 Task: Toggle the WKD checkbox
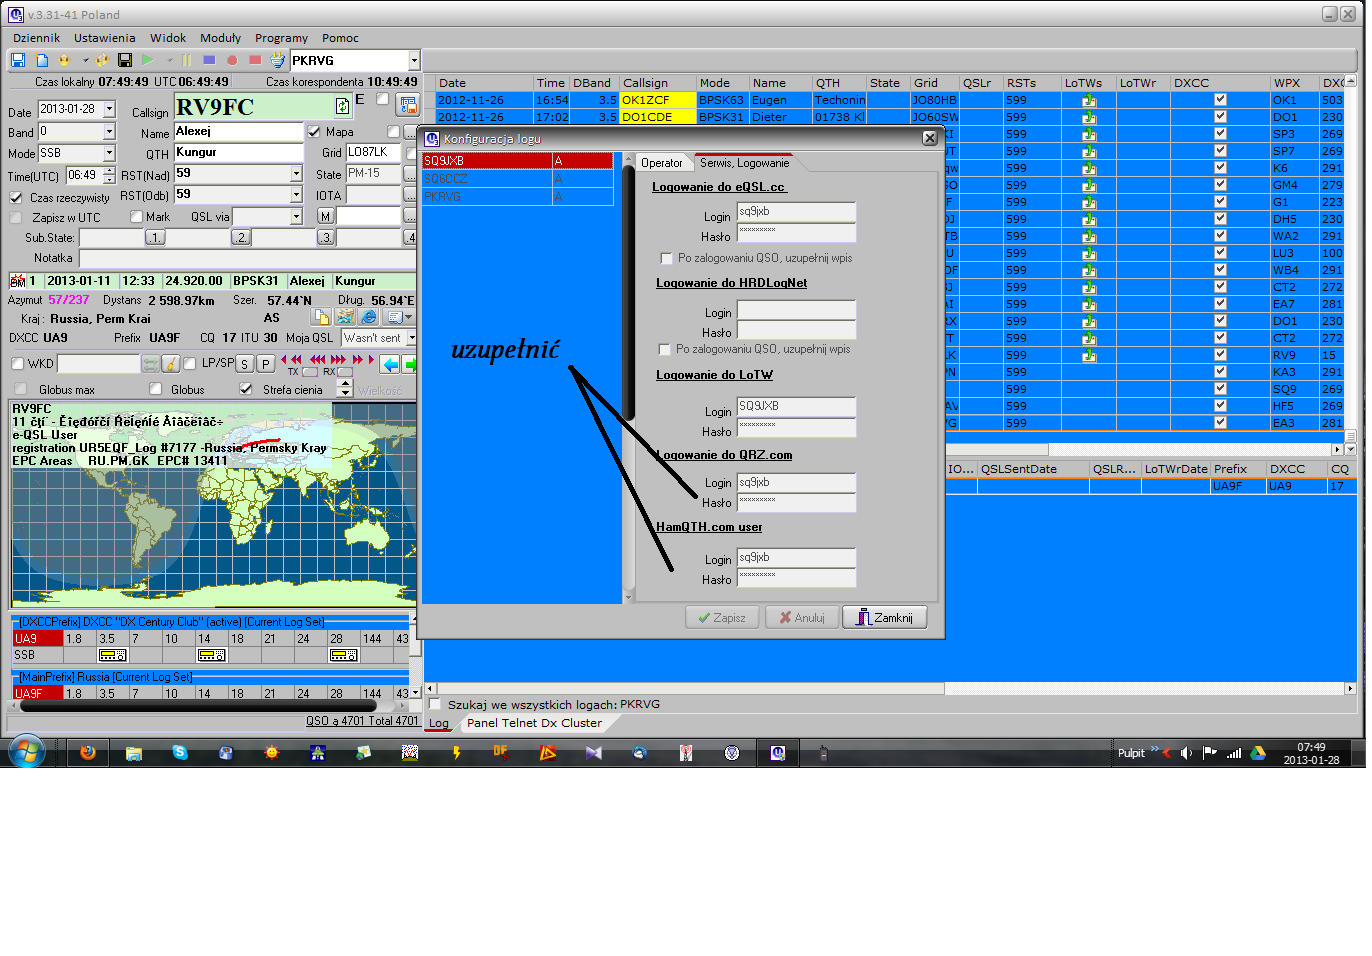pos(17,363)
